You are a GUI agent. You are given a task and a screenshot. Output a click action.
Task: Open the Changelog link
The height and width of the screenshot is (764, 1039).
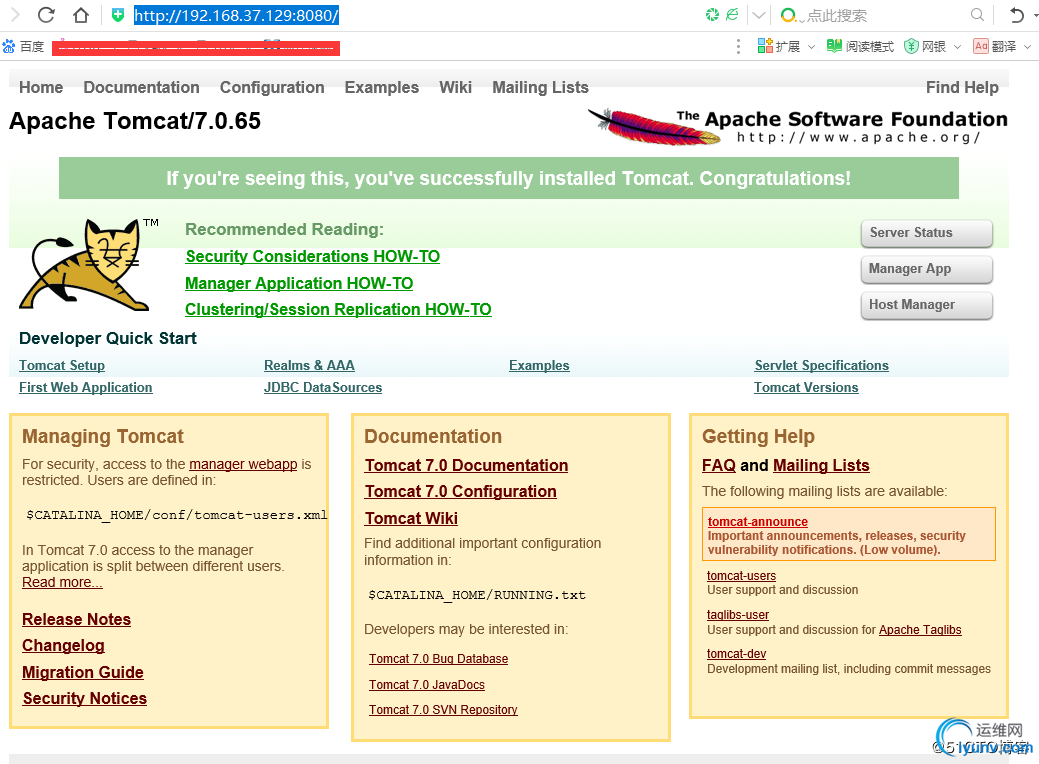pos(64,646)
